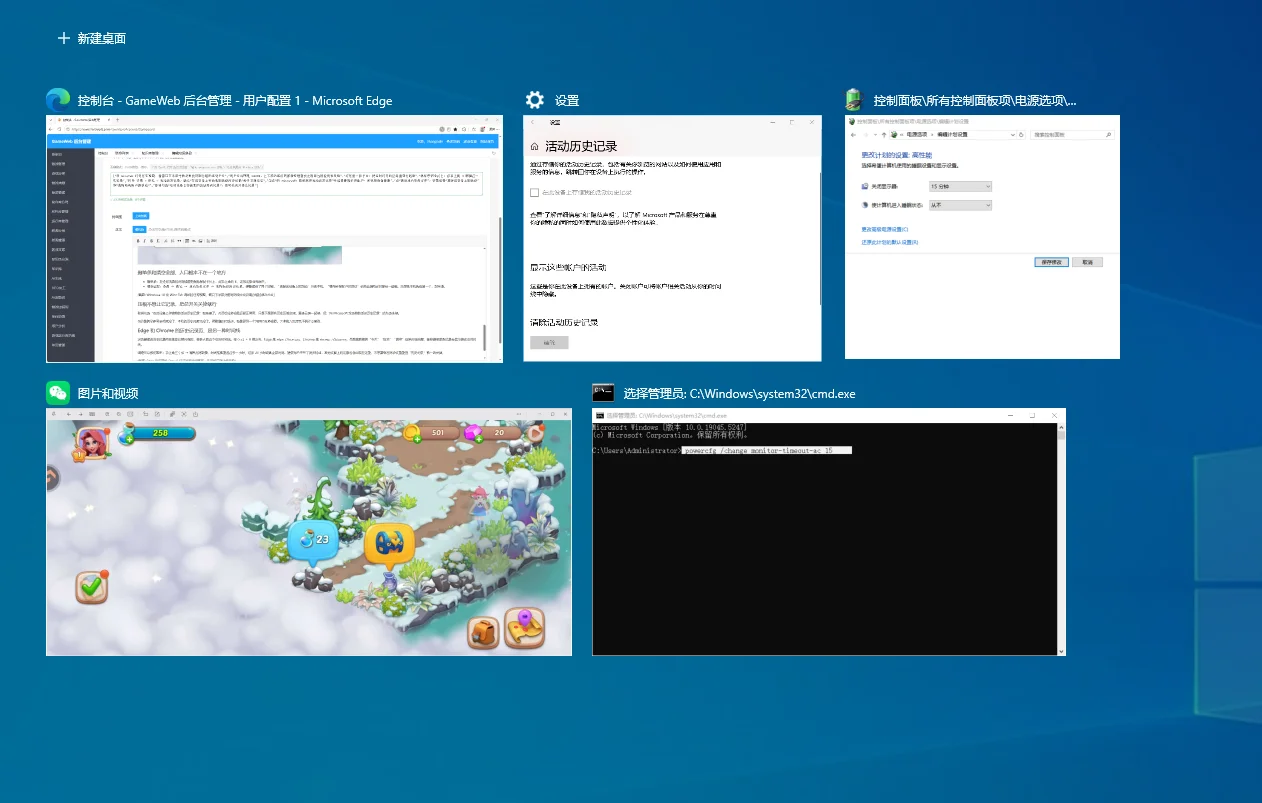
Task: Select the 图片和视频 window title
Action: [x=108, y=393]
